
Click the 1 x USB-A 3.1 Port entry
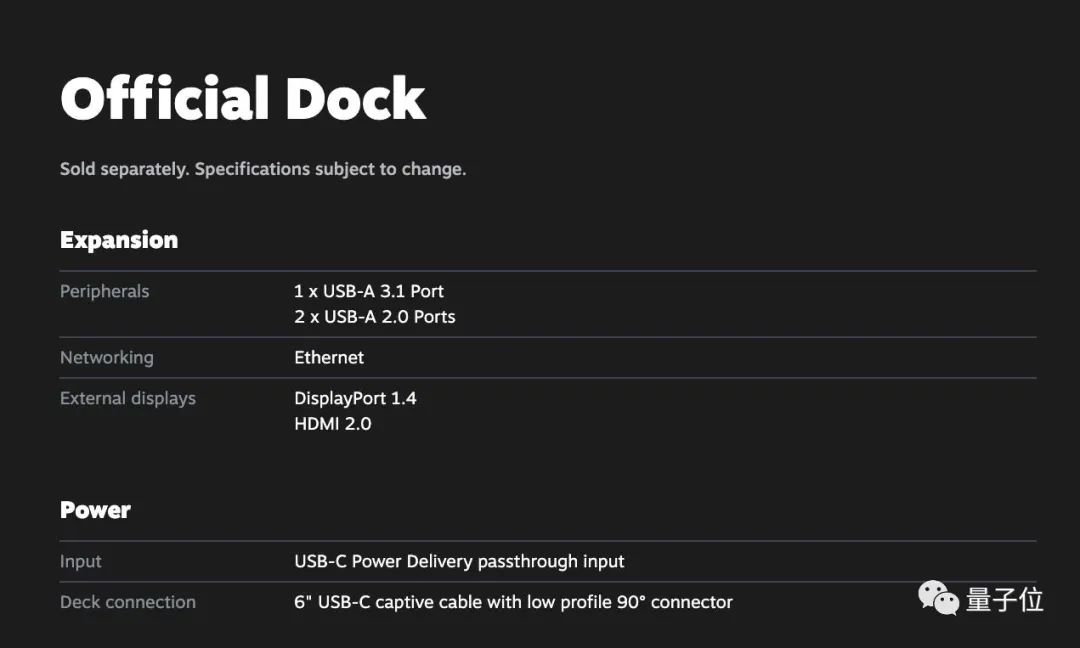tap(369, 291)
